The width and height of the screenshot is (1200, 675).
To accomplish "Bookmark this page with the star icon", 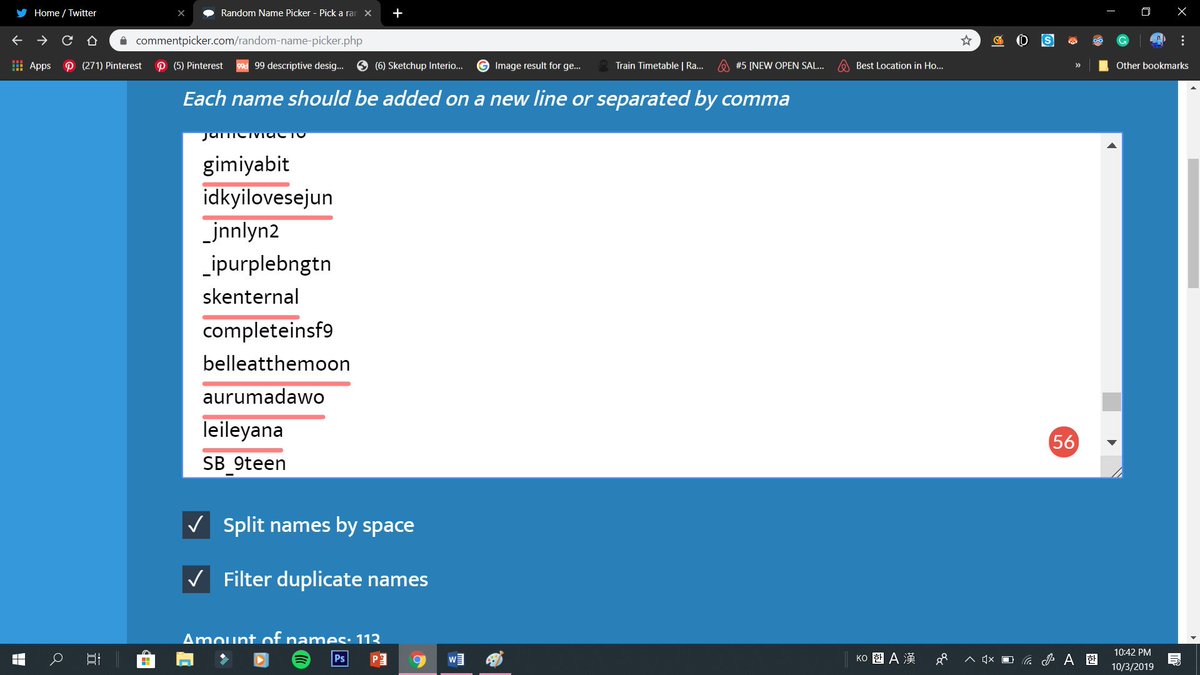I will [x=967, y=41].
